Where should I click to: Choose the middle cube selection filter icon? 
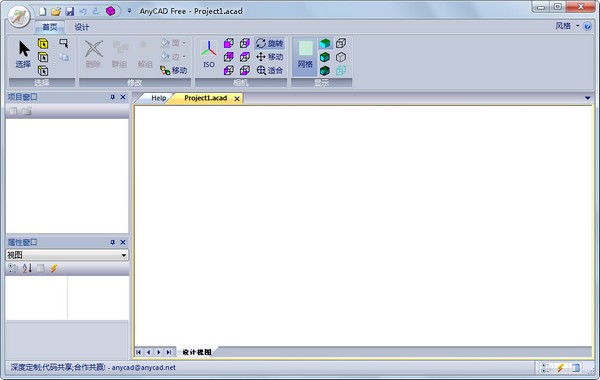43,57
